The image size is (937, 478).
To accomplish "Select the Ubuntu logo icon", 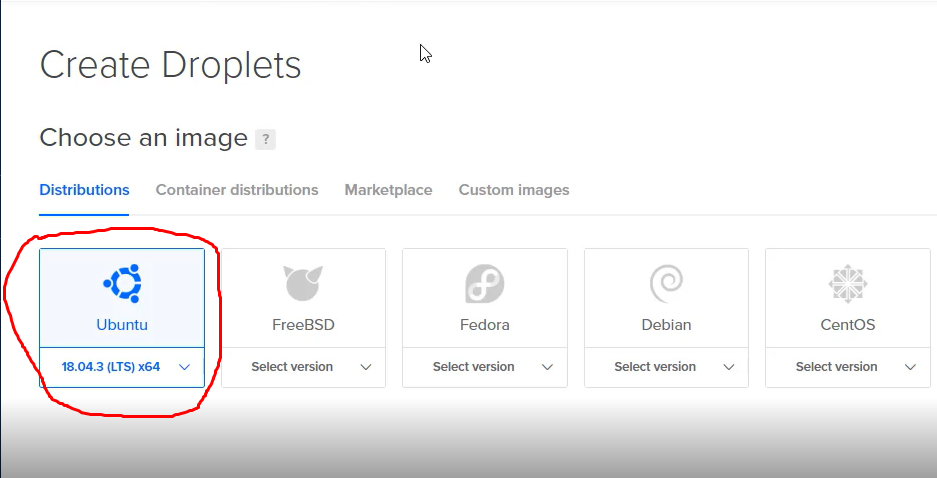I will click(x=123, y=283).
